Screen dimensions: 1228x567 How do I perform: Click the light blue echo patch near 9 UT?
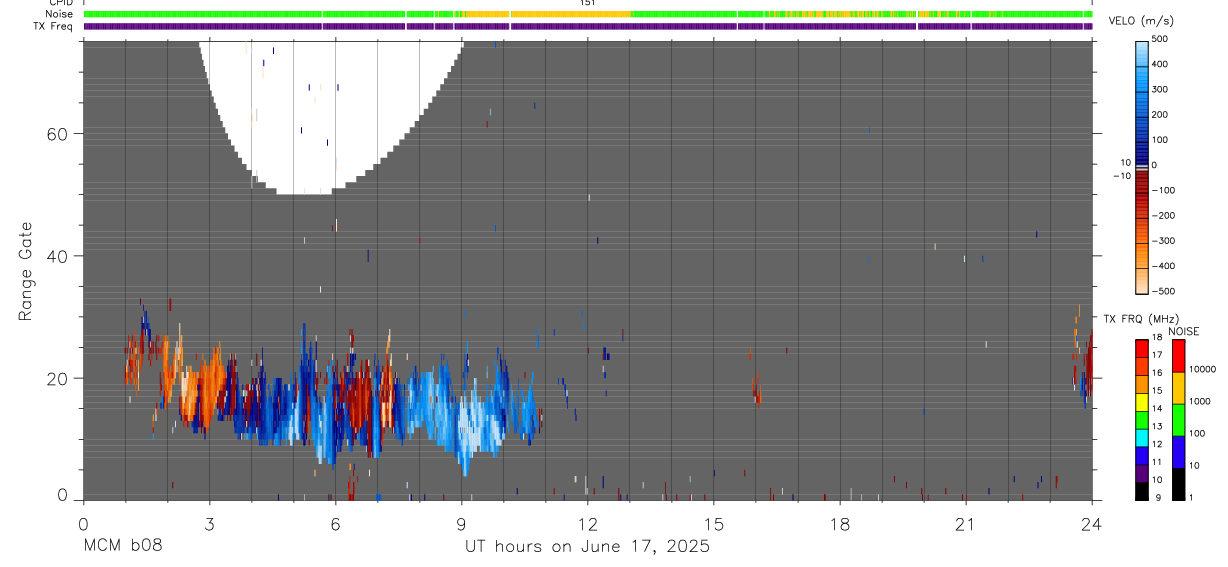coord(478,420)
